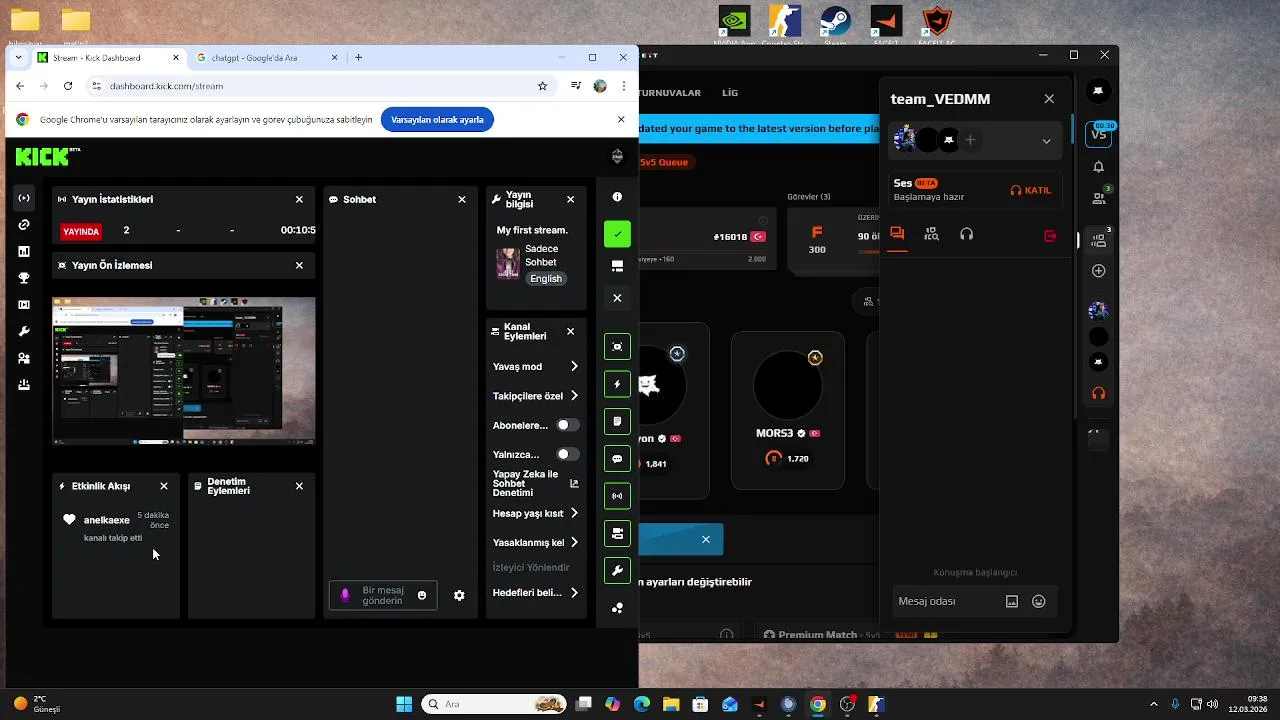The width and height of the screenshot is (1280, 720).
Task: Expand Hesap yaşı kısıt options
Action: point(574,513)
